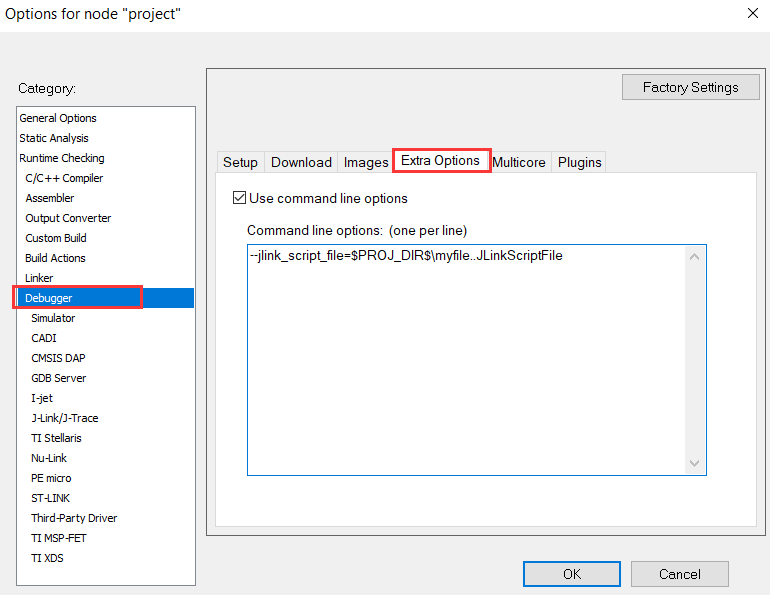
Task: Confirm with the OK button
Action: point(572,574)
